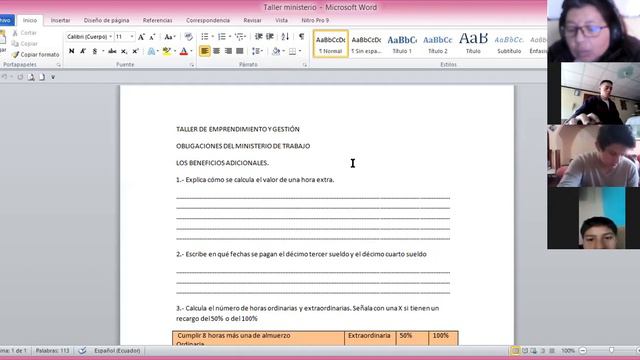Viewport: 640px width, 360px height.
Task: Toggle underline (S) formatting
Action: 95,51
